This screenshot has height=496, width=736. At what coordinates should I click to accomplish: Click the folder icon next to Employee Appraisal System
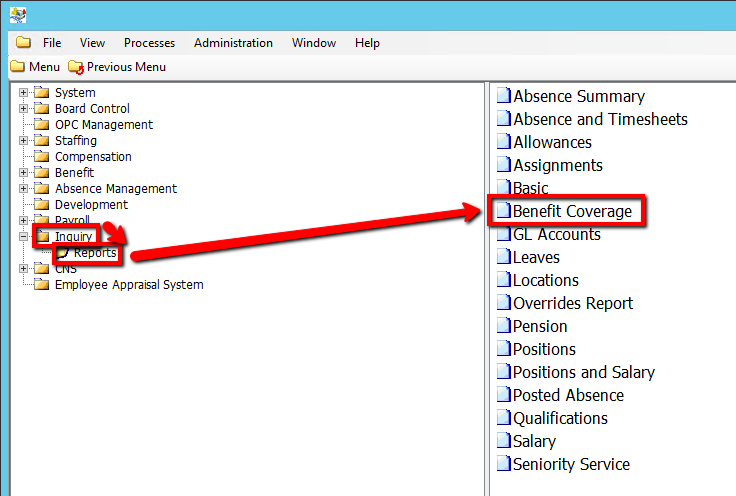pyautogui.click(x=41, y=285)
